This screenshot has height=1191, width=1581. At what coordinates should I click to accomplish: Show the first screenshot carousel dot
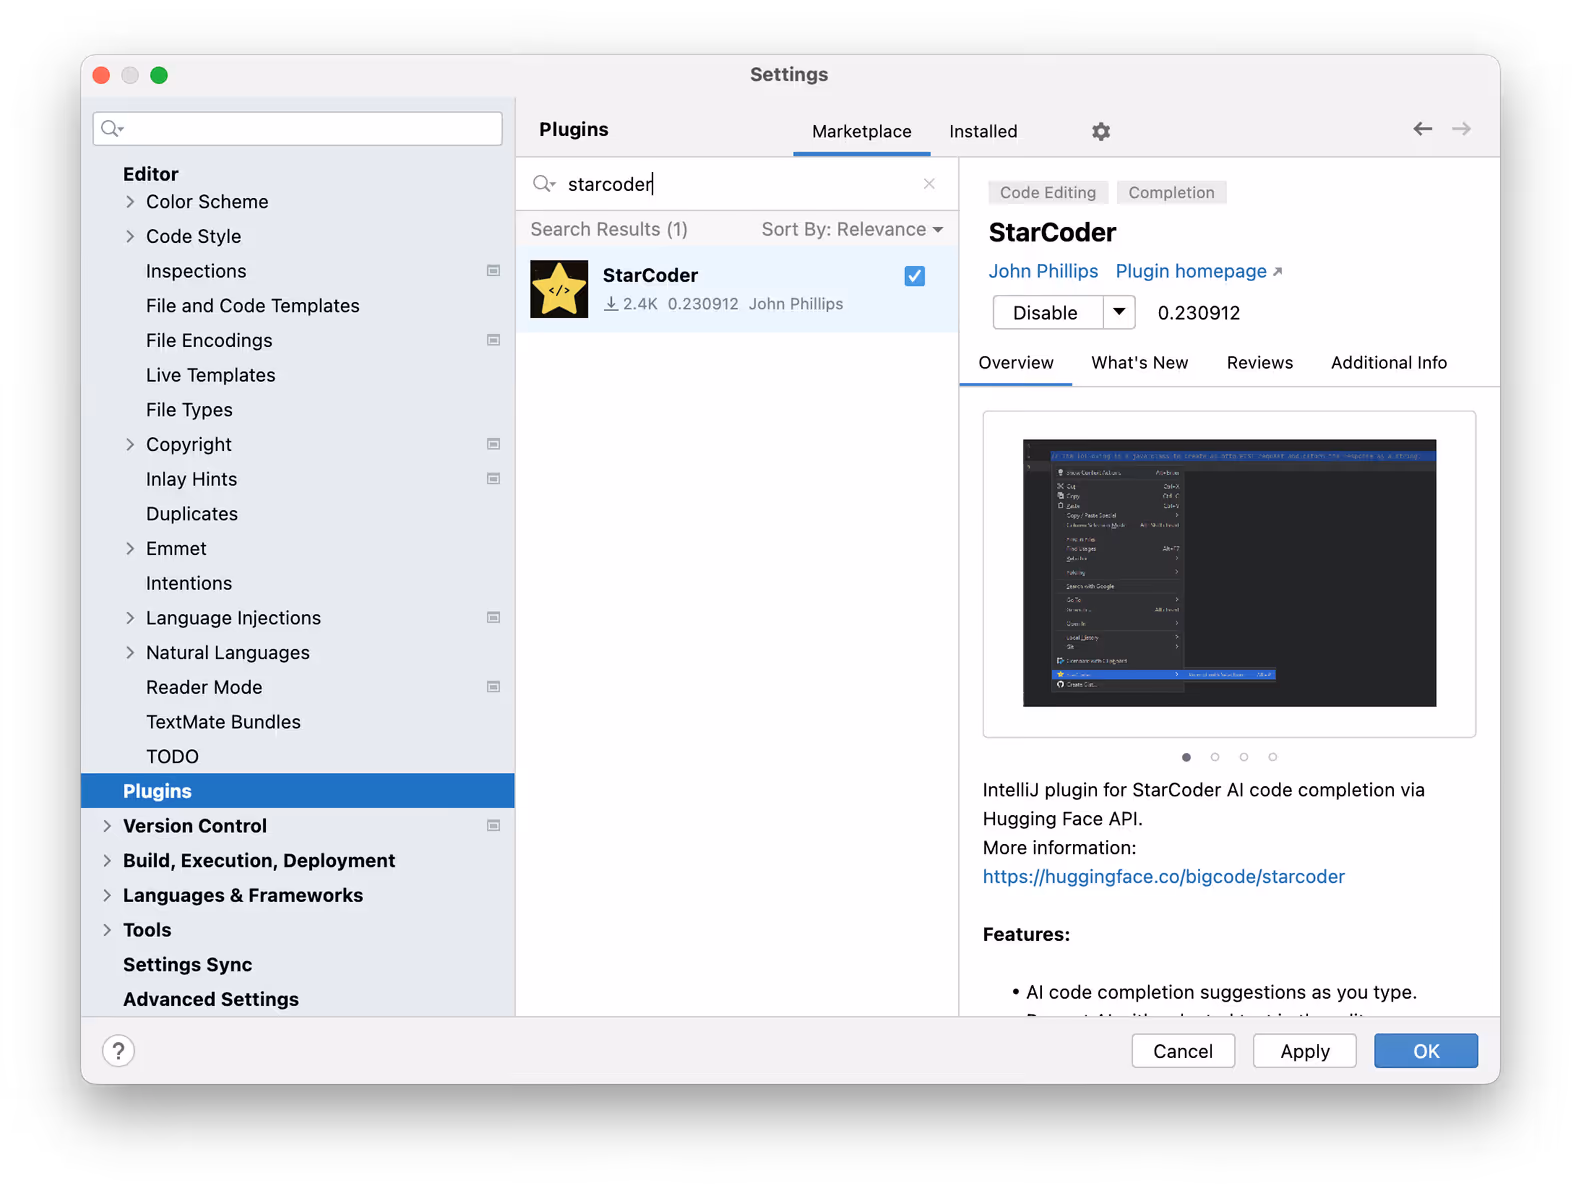pyautogui.click(x=1186, y=757)
